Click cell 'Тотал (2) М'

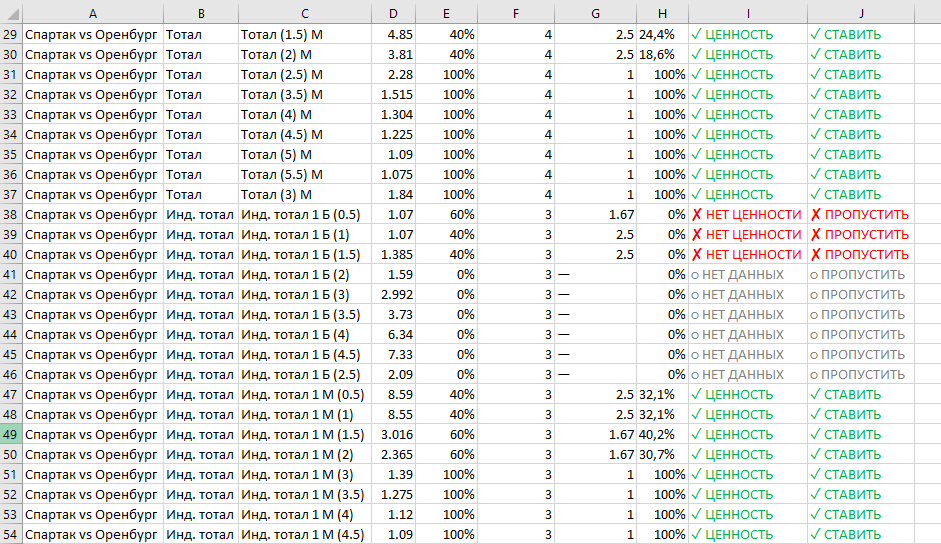(x=277, y=54)
